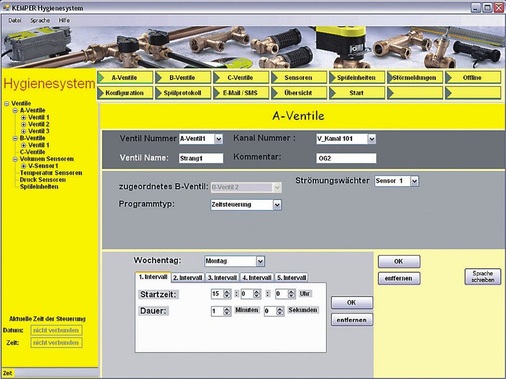Show the Störmeldungen page
This screenshot has width=506, height=379.
[415, 77]
